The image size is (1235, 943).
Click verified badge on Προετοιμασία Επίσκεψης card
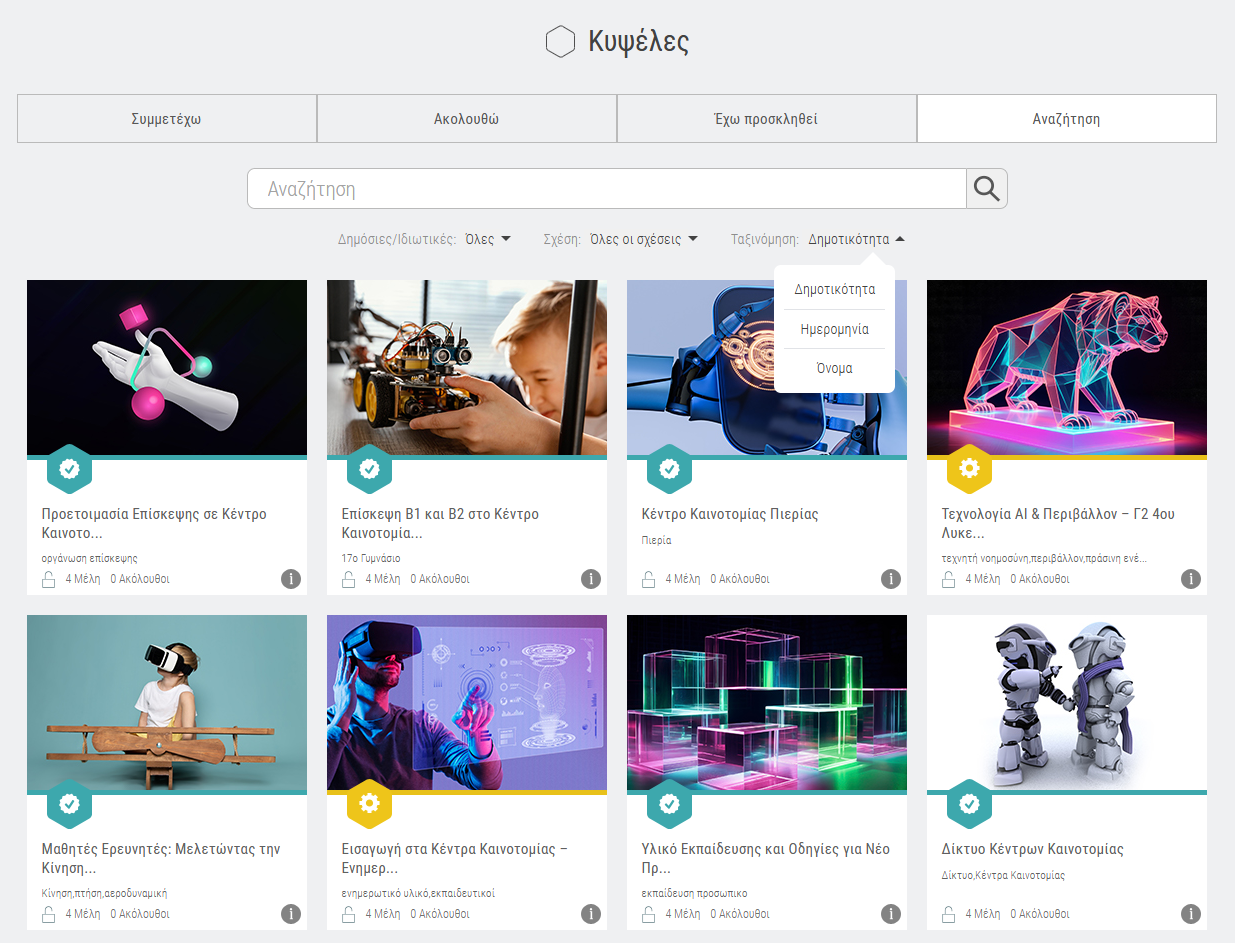pyautogui.click(x=69, y=468)
